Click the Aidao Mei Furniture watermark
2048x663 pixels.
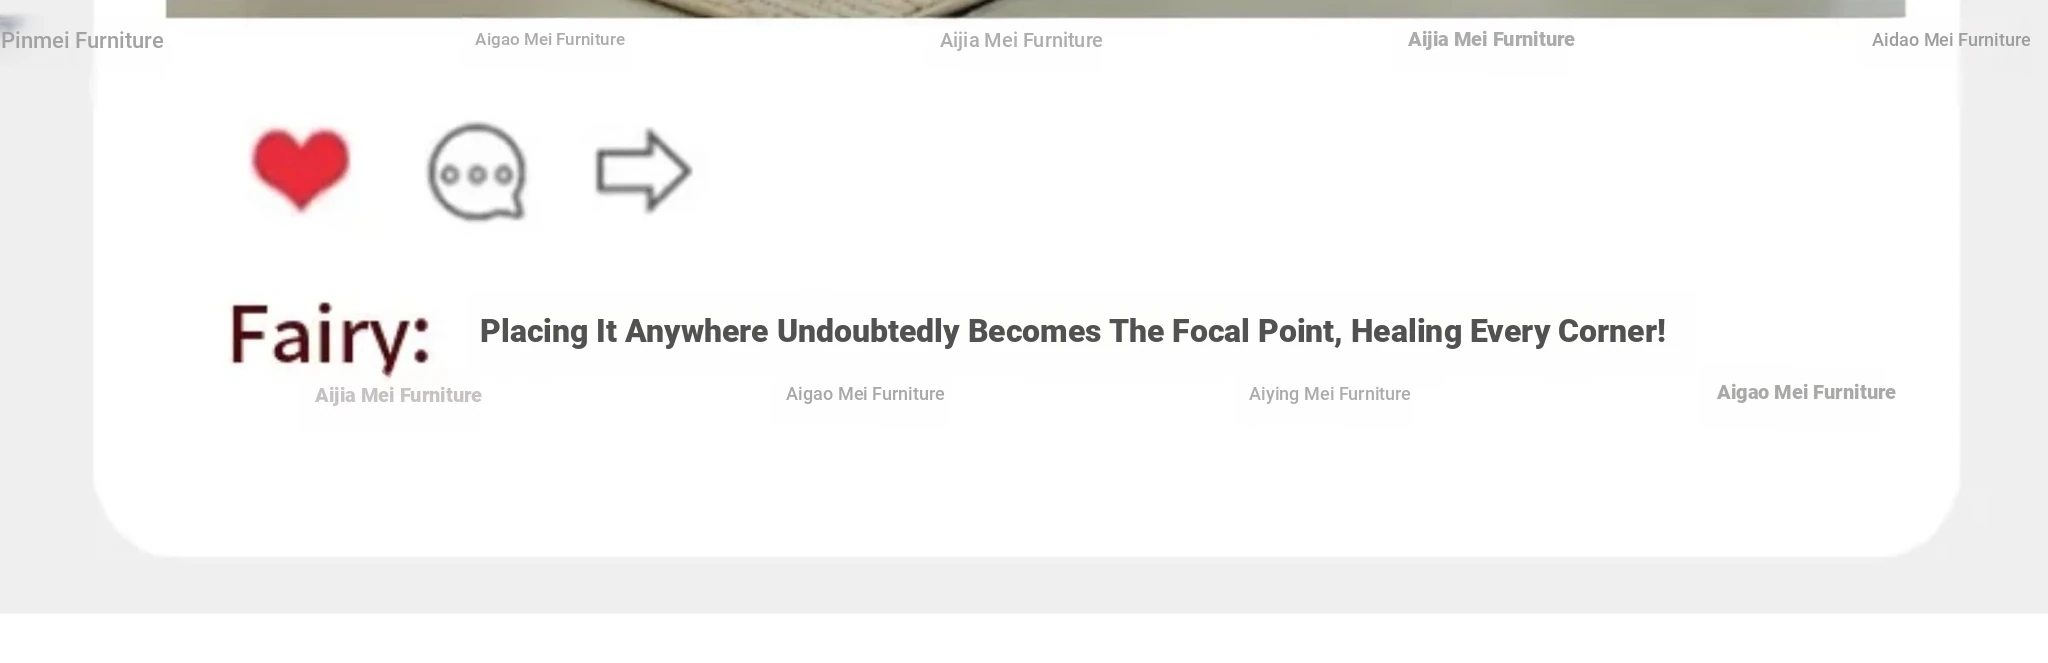click(1950, 41)
